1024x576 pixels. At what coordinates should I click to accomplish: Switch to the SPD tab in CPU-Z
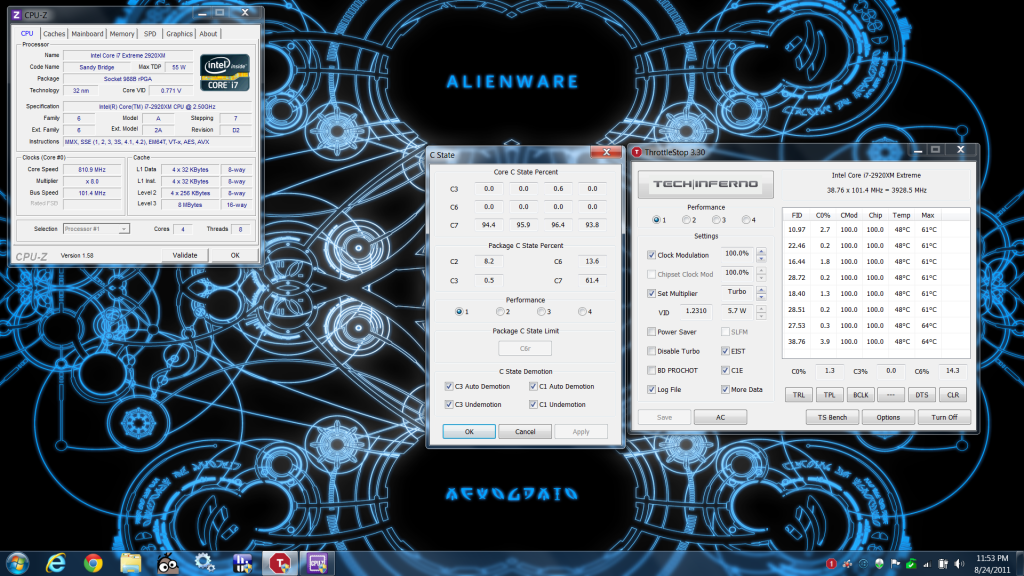(x=150, y=34)
